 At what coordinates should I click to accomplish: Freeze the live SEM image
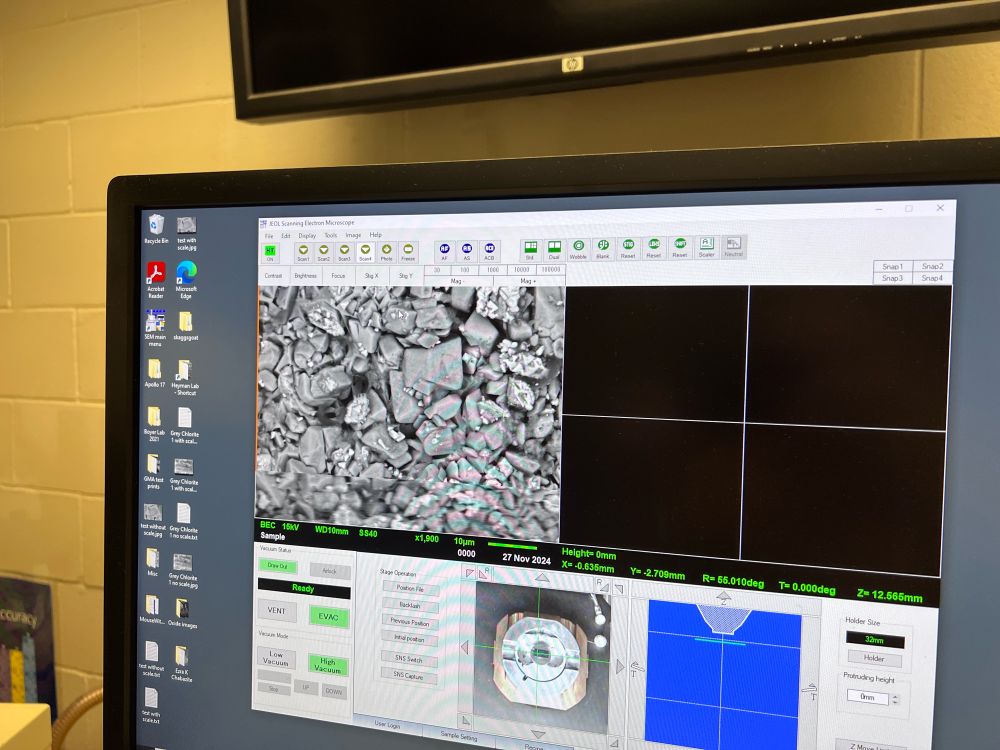(408, 253)
